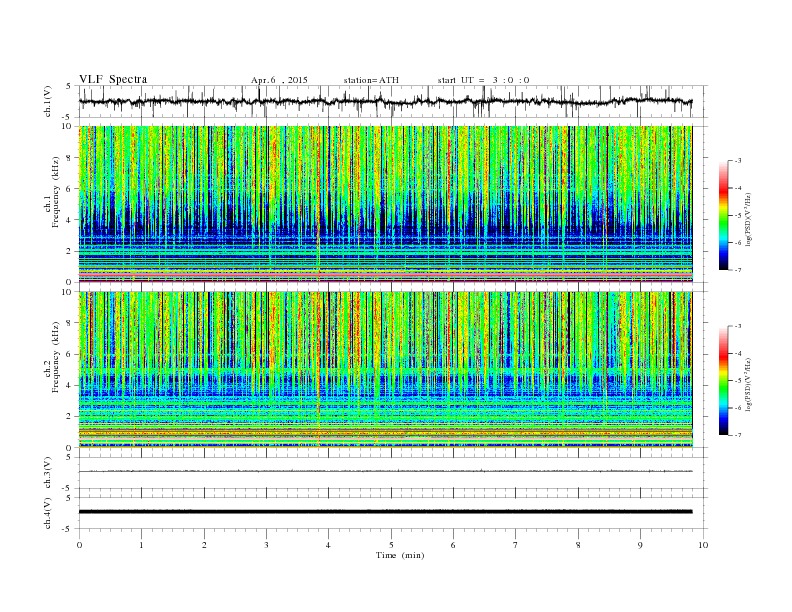Click the '0' tick on the time axis
The width and height of the screenshot is (792, 612).
tap(79, 545)
